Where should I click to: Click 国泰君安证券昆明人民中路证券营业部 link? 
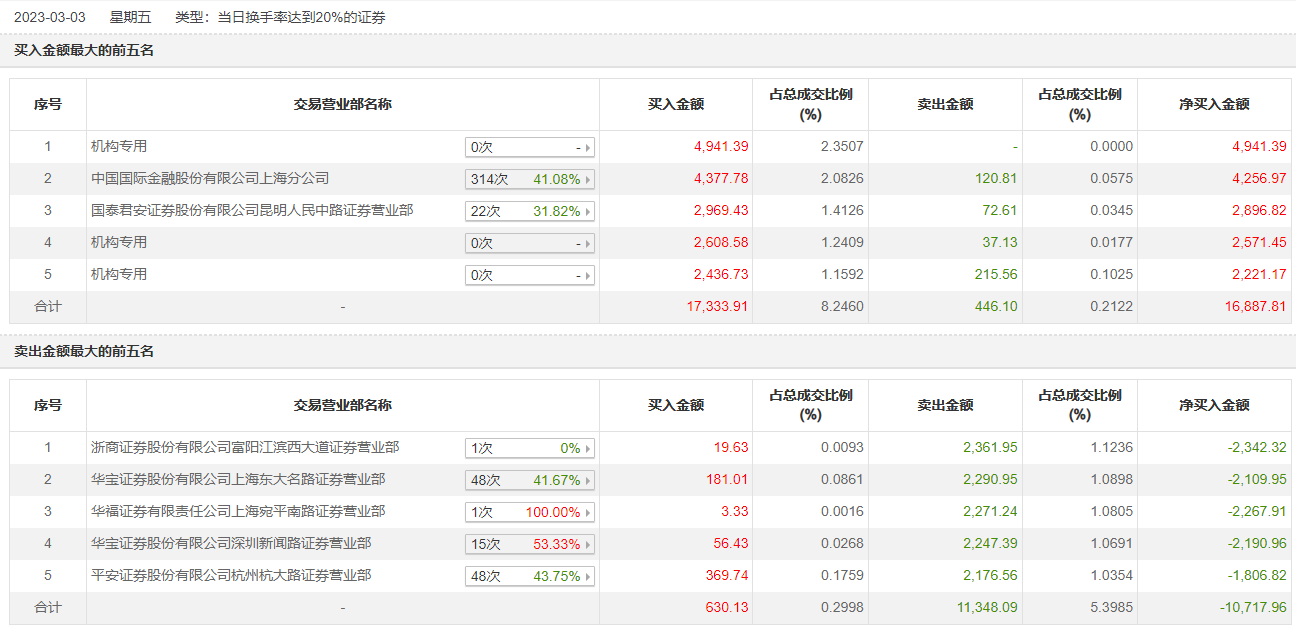pos(252,211)
